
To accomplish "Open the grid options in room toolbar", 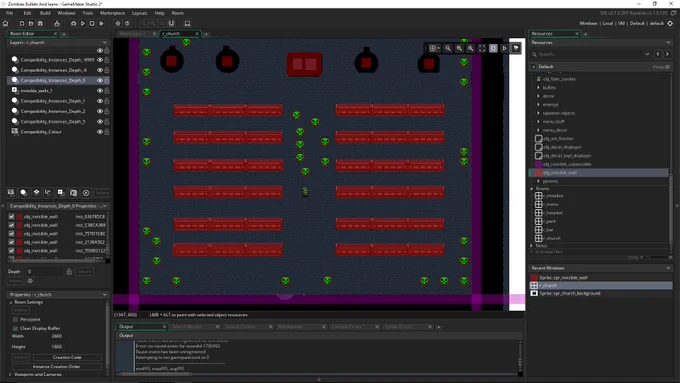I will pos(434,48).
